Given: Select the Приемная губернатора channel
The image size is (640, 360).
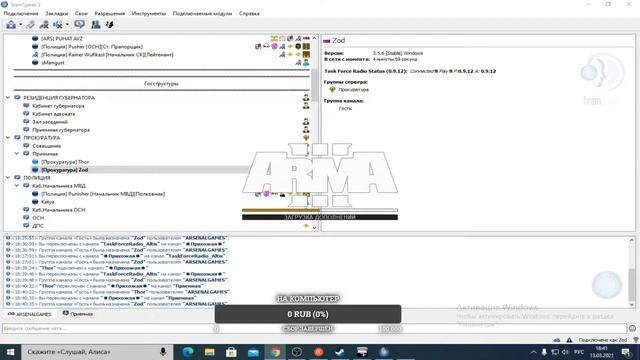Looking at the screenshot, I should pos(61,130).
